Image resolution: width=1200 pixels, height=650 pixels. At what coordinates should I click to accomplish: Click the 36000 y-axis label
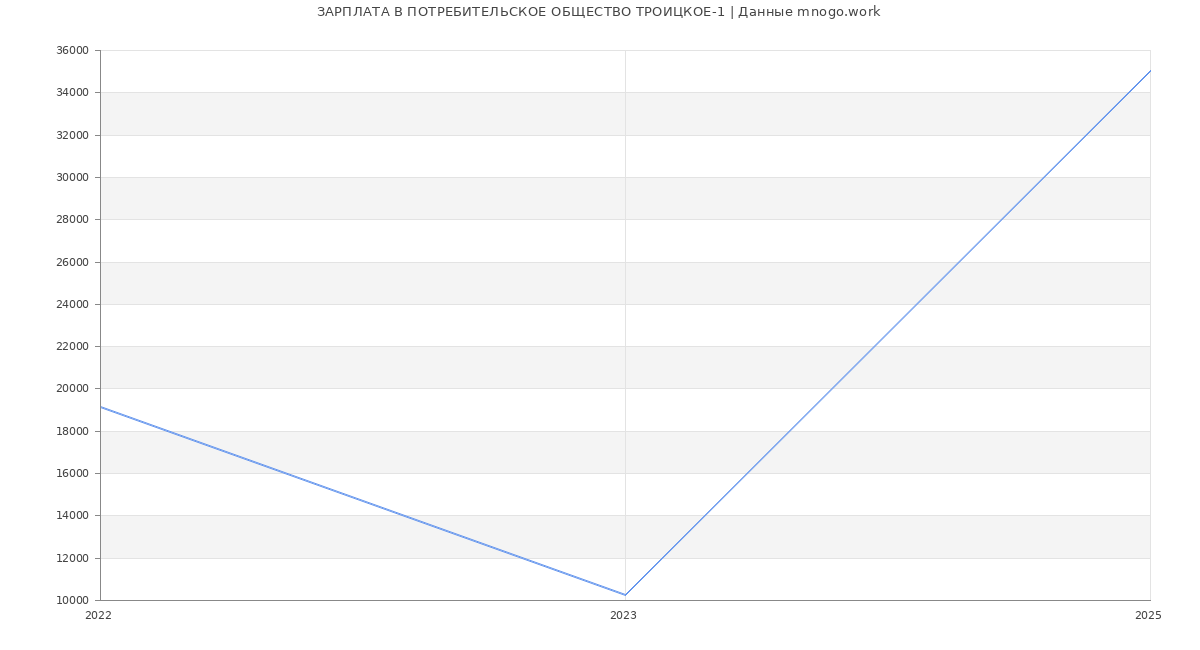(73, 50)
